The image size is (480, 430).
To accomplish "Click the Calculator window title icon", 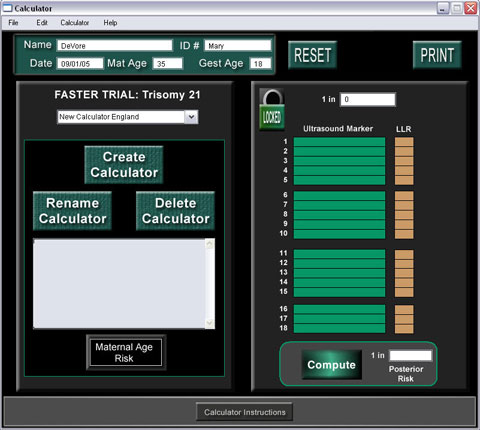I will point(7,8).
